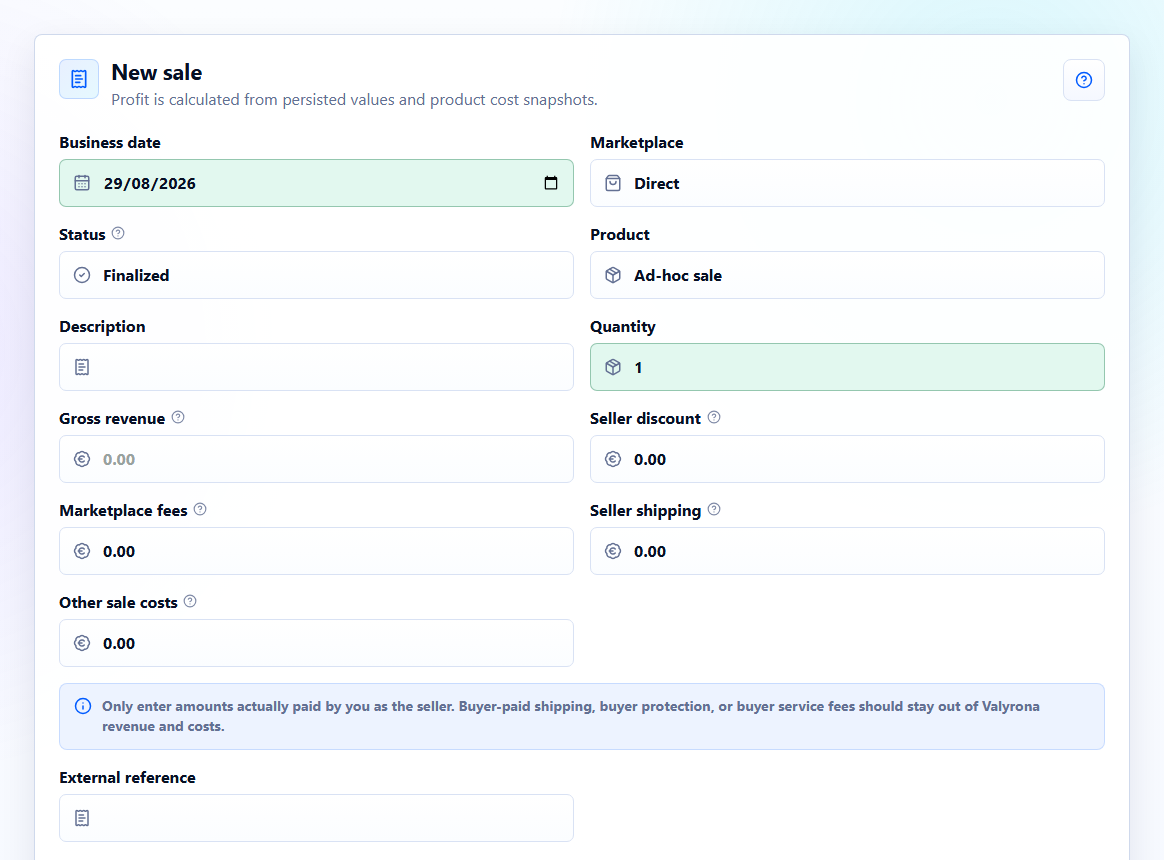1164x860 pixels.
Task: Click the calendar icon inside Business date
Action: [82, 183]
